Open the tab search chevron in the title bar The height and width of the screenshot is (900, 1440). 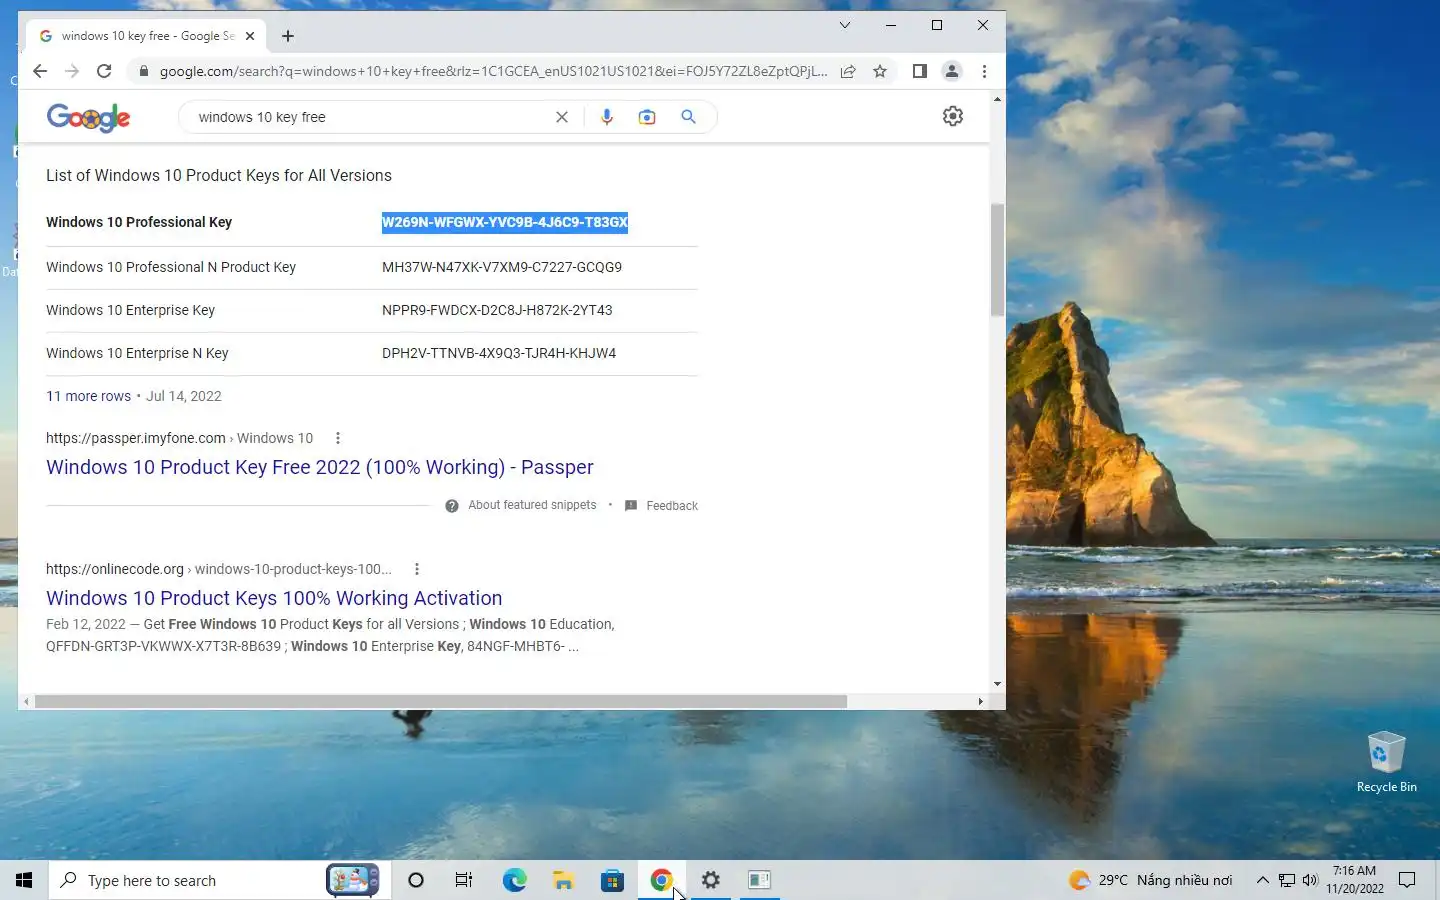(845, 25)
